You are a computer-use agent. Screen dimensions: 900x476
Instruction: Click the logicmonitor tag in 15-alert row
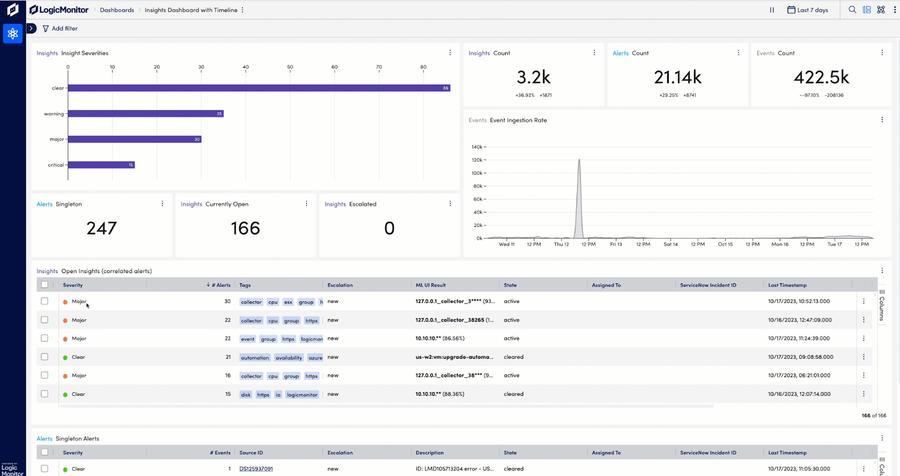point(302,394)
